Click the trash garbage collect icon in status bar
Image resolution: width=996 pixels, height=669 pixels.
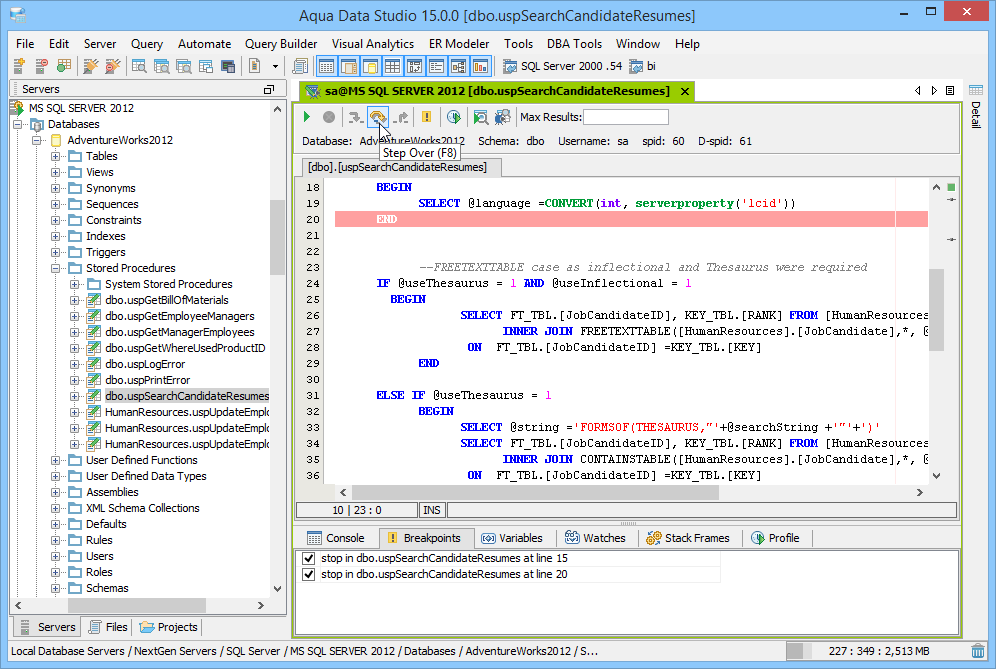(978, 651)
